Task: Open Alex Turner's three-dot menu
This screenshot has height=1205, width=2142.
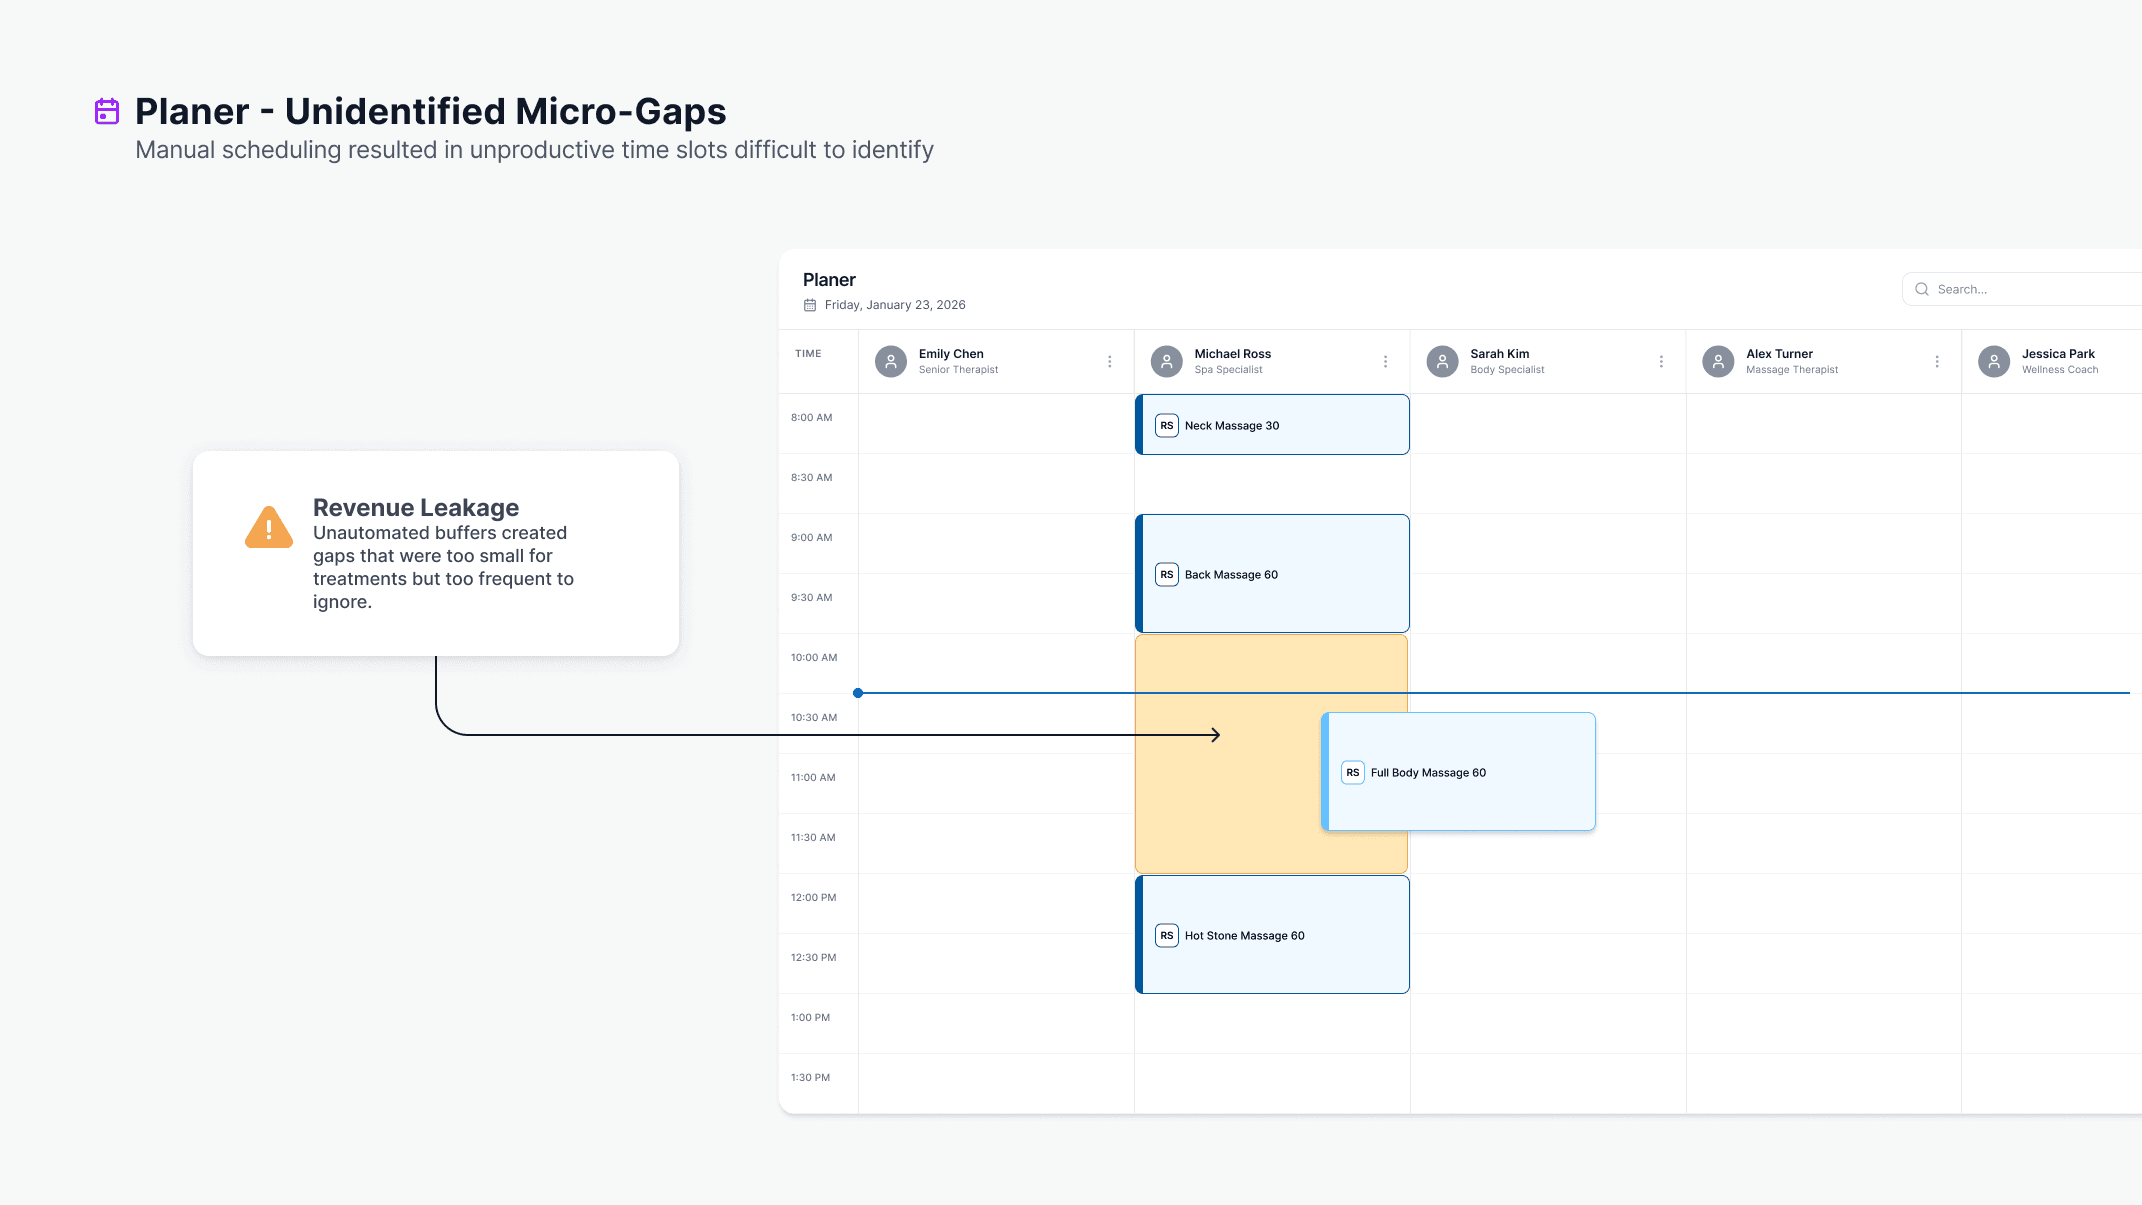Action: tap(1937, 361)
